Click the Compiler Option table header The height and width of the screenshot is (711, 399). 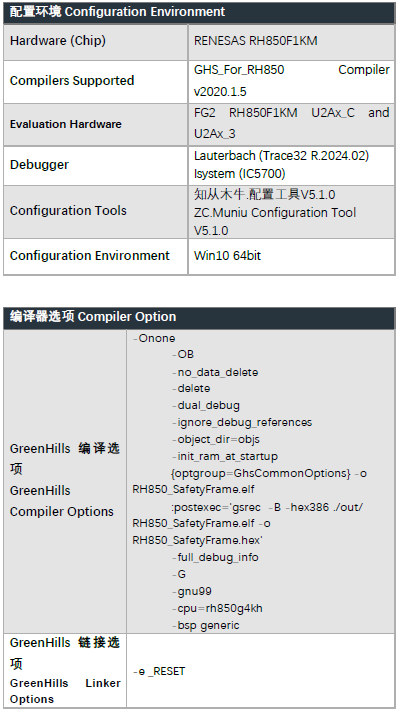pyautogui.click(x=199, y=317)
